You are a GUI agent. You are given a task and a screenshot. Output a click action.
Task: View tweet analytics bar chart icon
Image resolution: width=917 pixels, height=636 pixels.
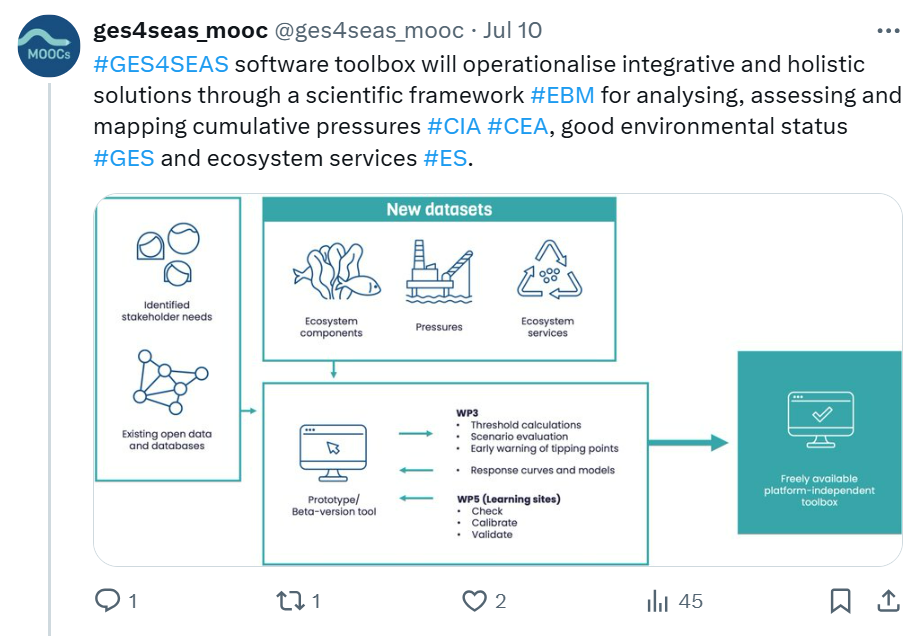658,601
